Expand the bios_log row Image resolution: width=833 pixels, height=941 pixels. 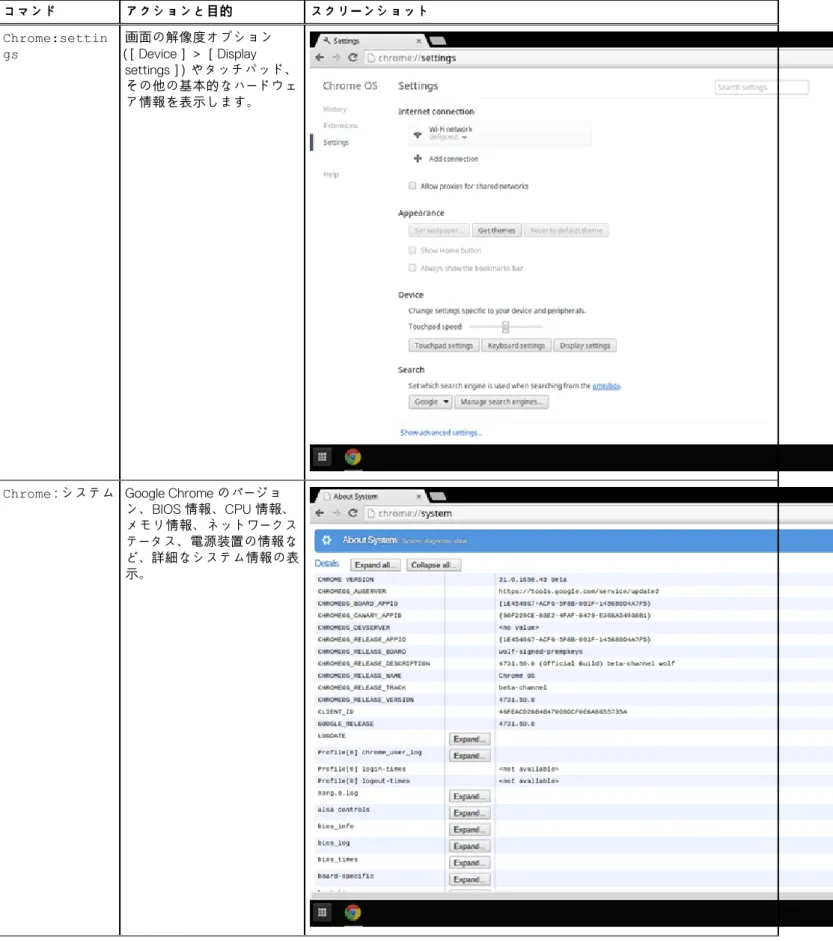click(x=469, y=846)
